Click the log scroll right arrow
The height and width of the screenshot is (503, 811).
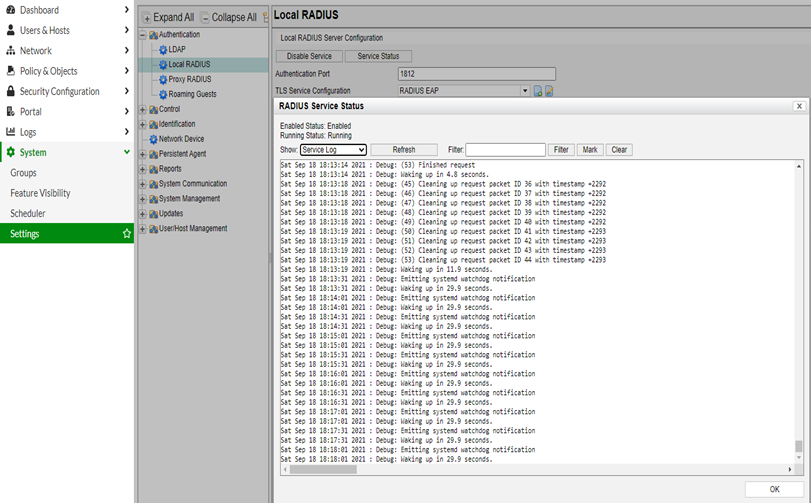[x=790, y=469]
